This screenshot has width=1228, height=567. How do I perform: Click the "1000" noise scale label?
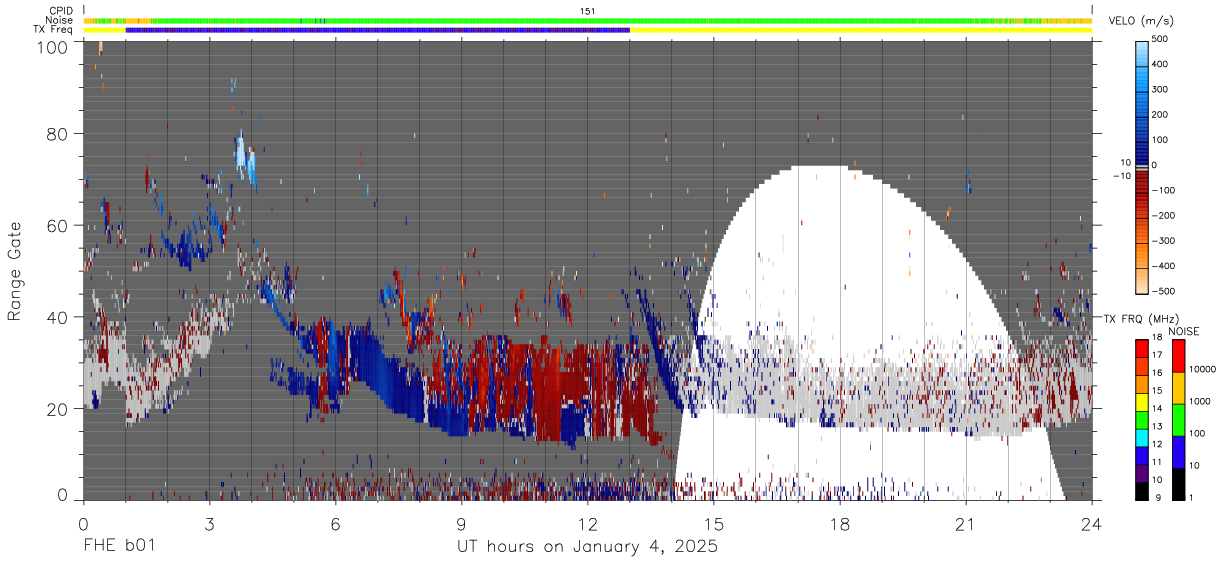(x=1200, y=402)
